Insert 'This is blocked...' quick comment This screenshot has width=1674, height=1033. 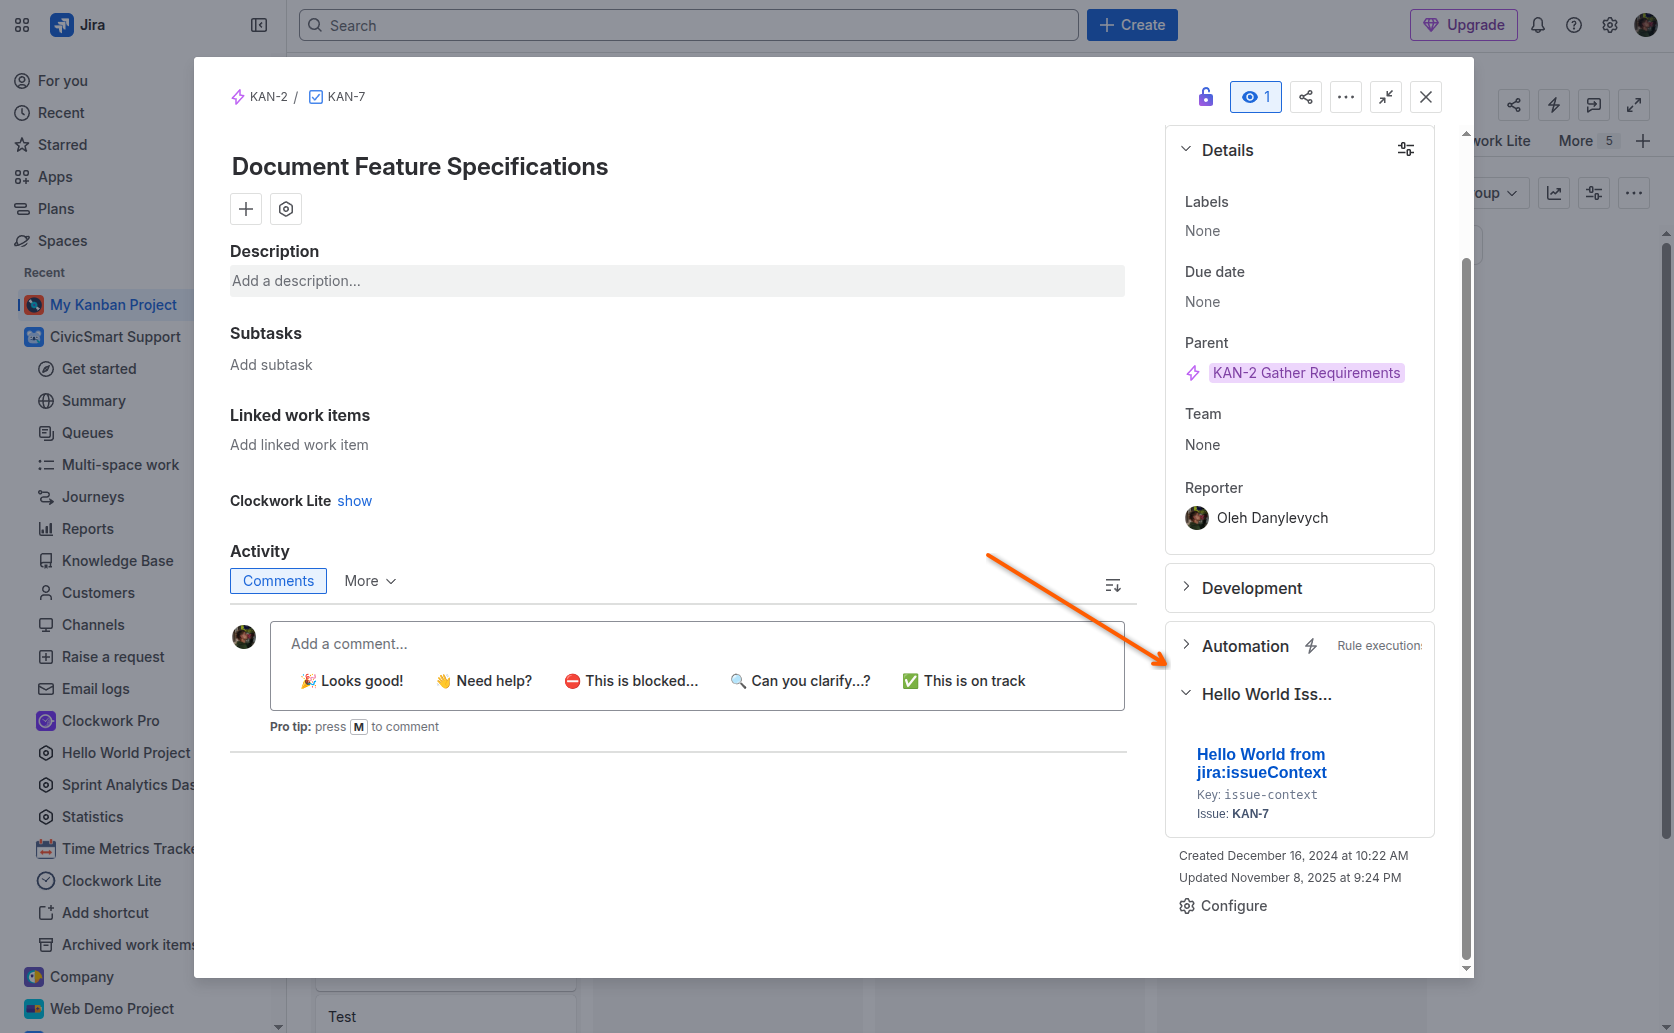pyautogui.click(x=631, y=681)
